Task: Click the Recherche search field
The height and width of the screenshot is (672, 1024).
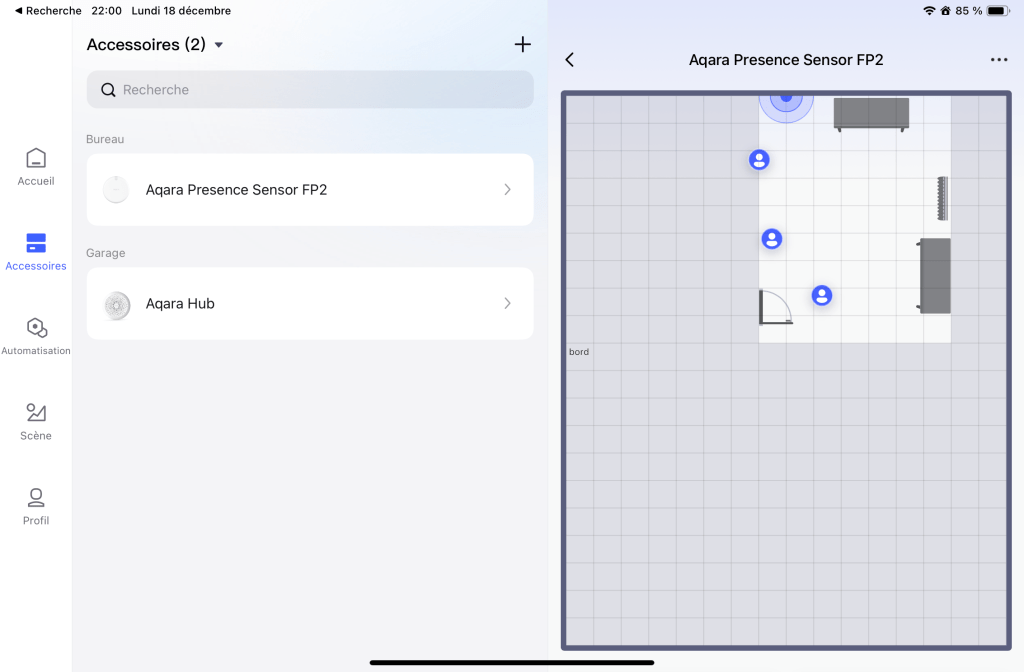Action: click(x=310, y=90)
